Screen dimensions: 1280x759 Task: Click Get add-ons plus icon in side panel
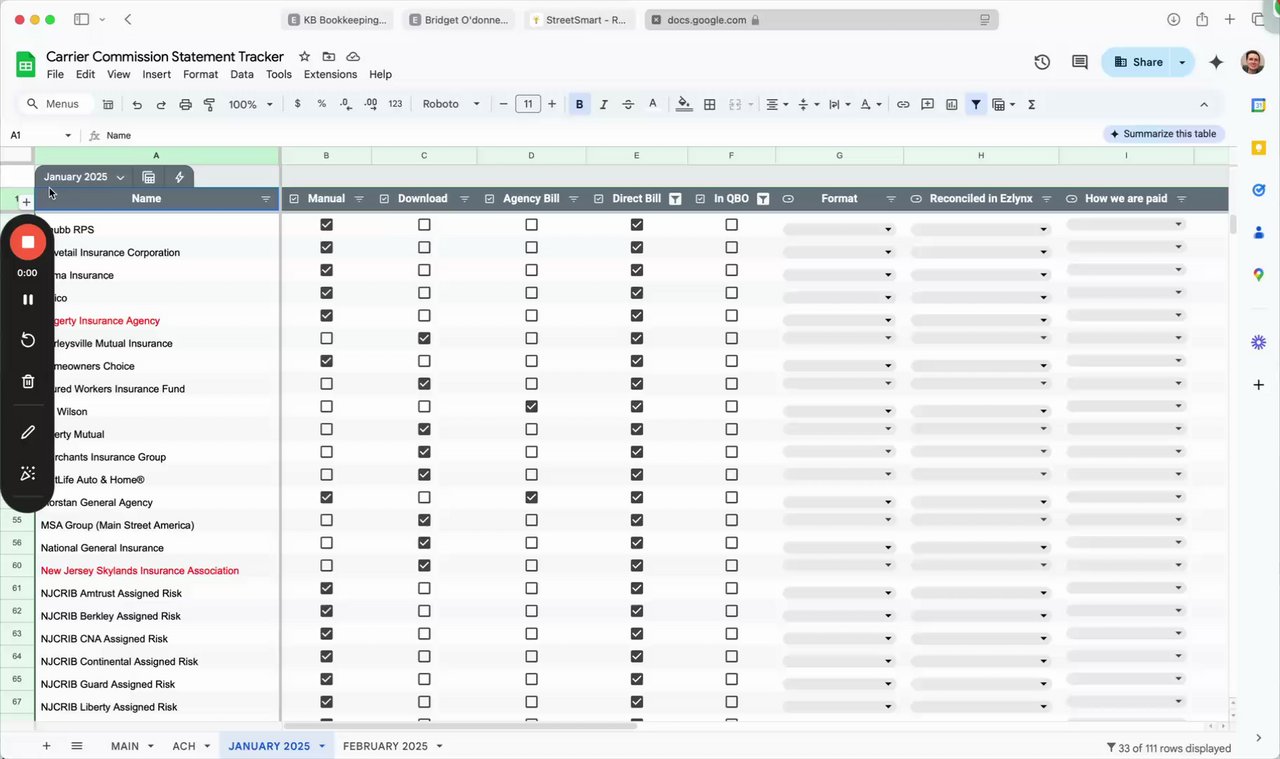click(x=1259, y=385)
